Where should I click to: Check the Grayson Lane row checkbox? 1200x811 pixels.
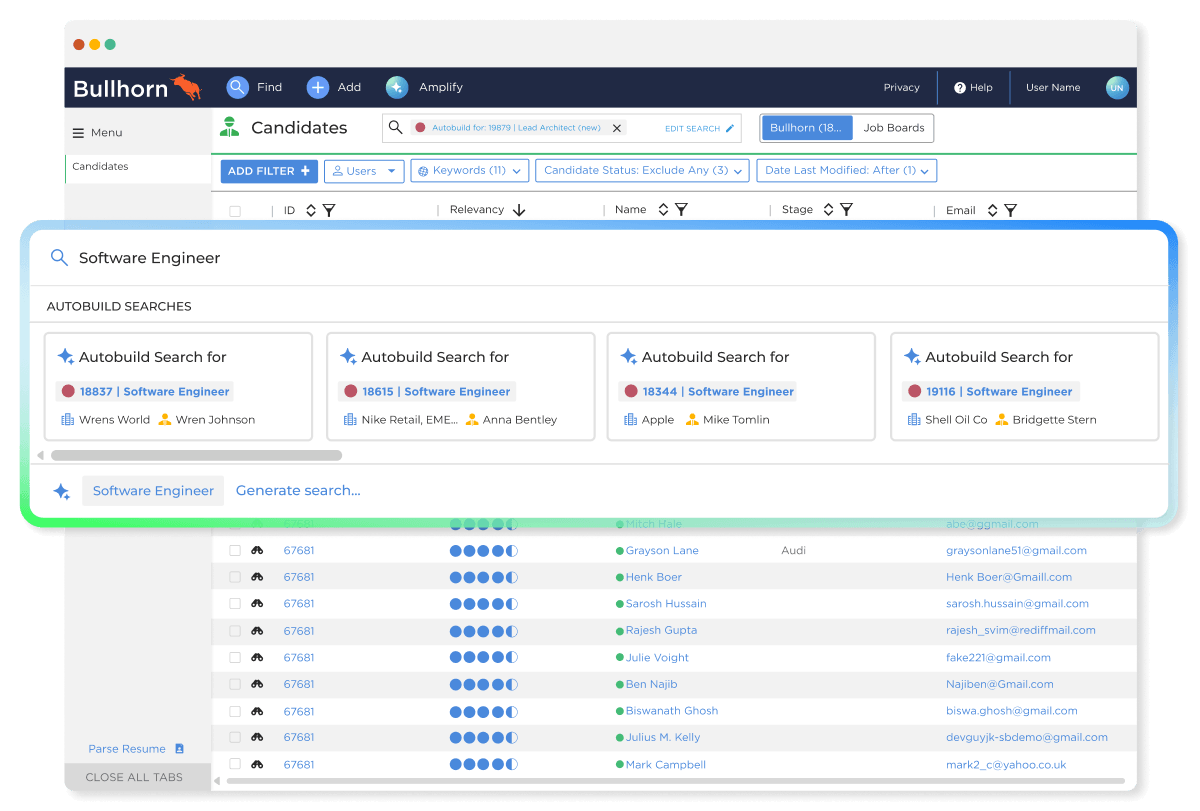coord(235,550)
